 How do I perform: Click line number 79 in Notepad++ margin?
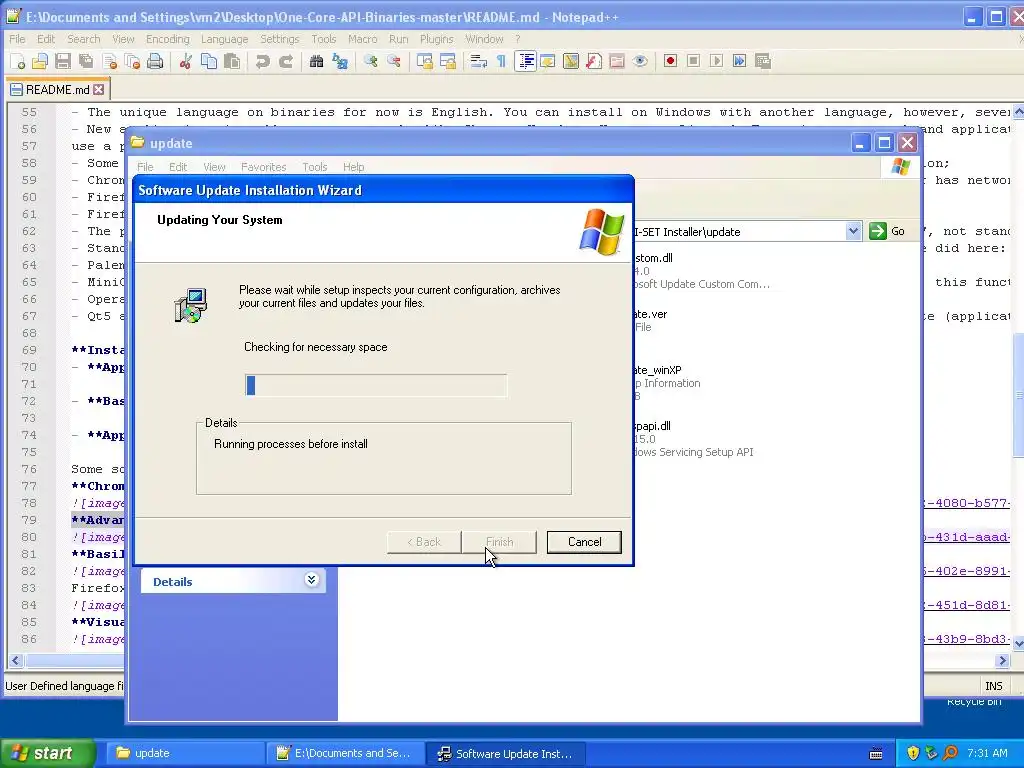coord(29,520)
